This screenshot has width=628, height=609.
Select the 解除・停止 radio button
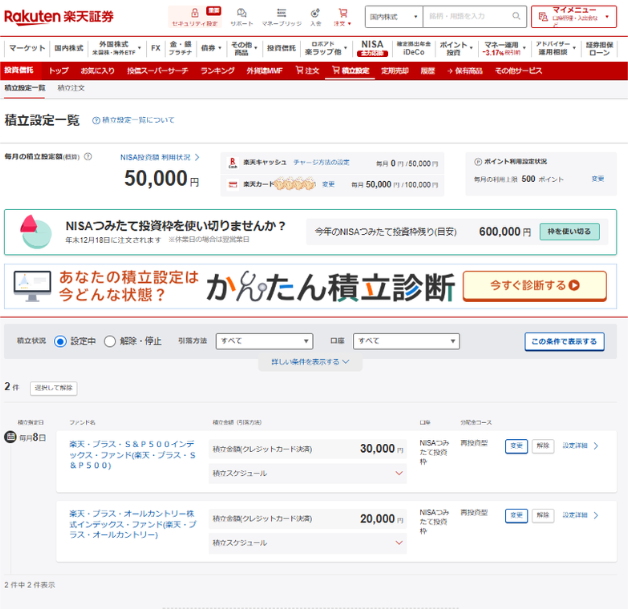pos(110,342)
